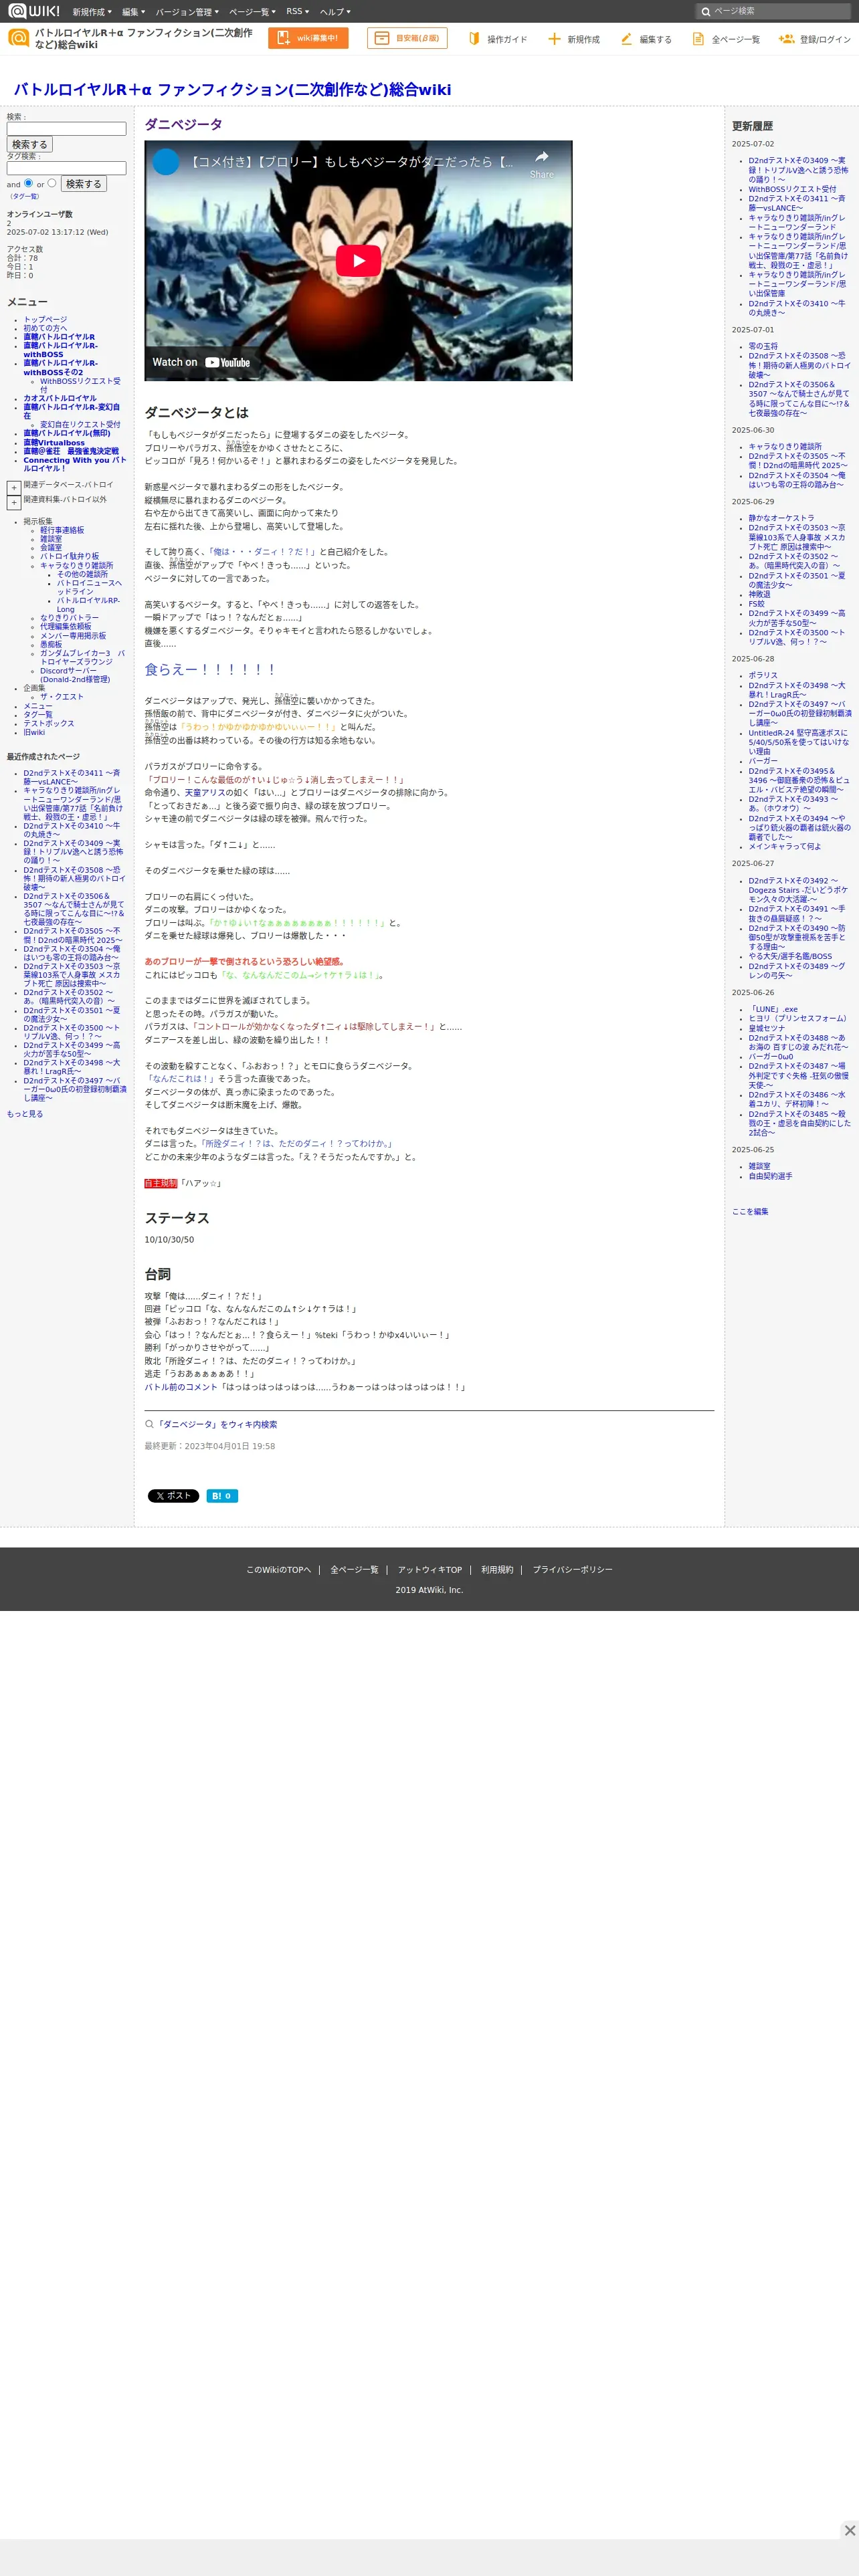Open 「LUNE」.exe in 更新履歴
Screen dimensions: 859x2576
coord(773,1009)
